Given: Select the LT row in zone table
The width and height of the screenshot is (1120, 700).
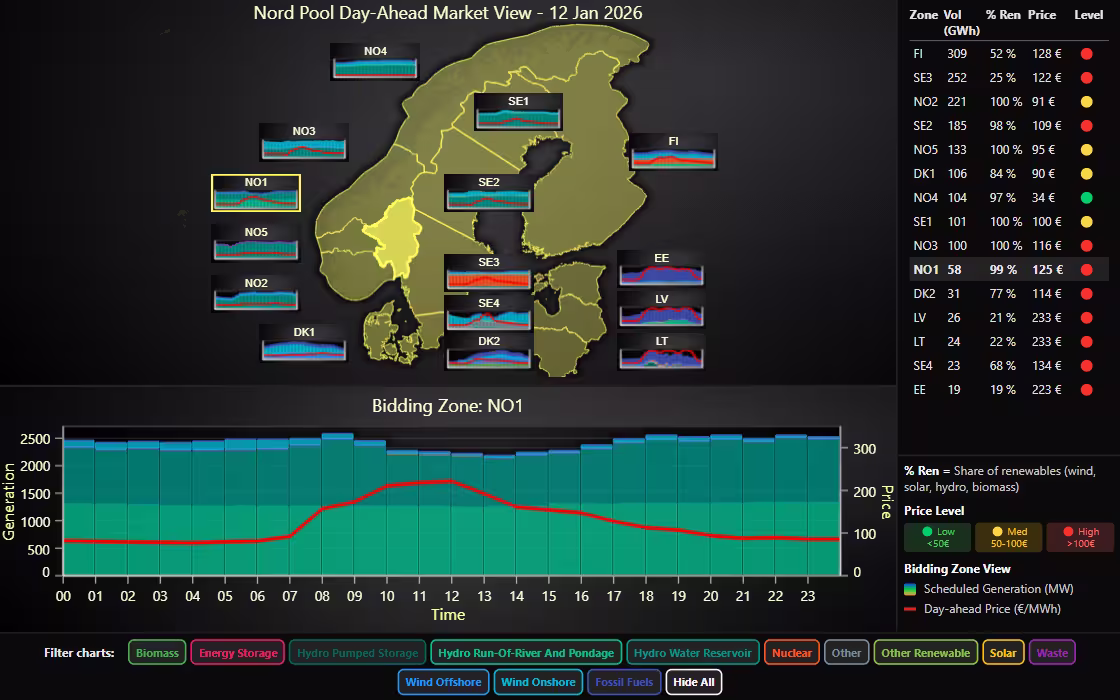Looking at the screenshot, I should (x=1008, y=342).
